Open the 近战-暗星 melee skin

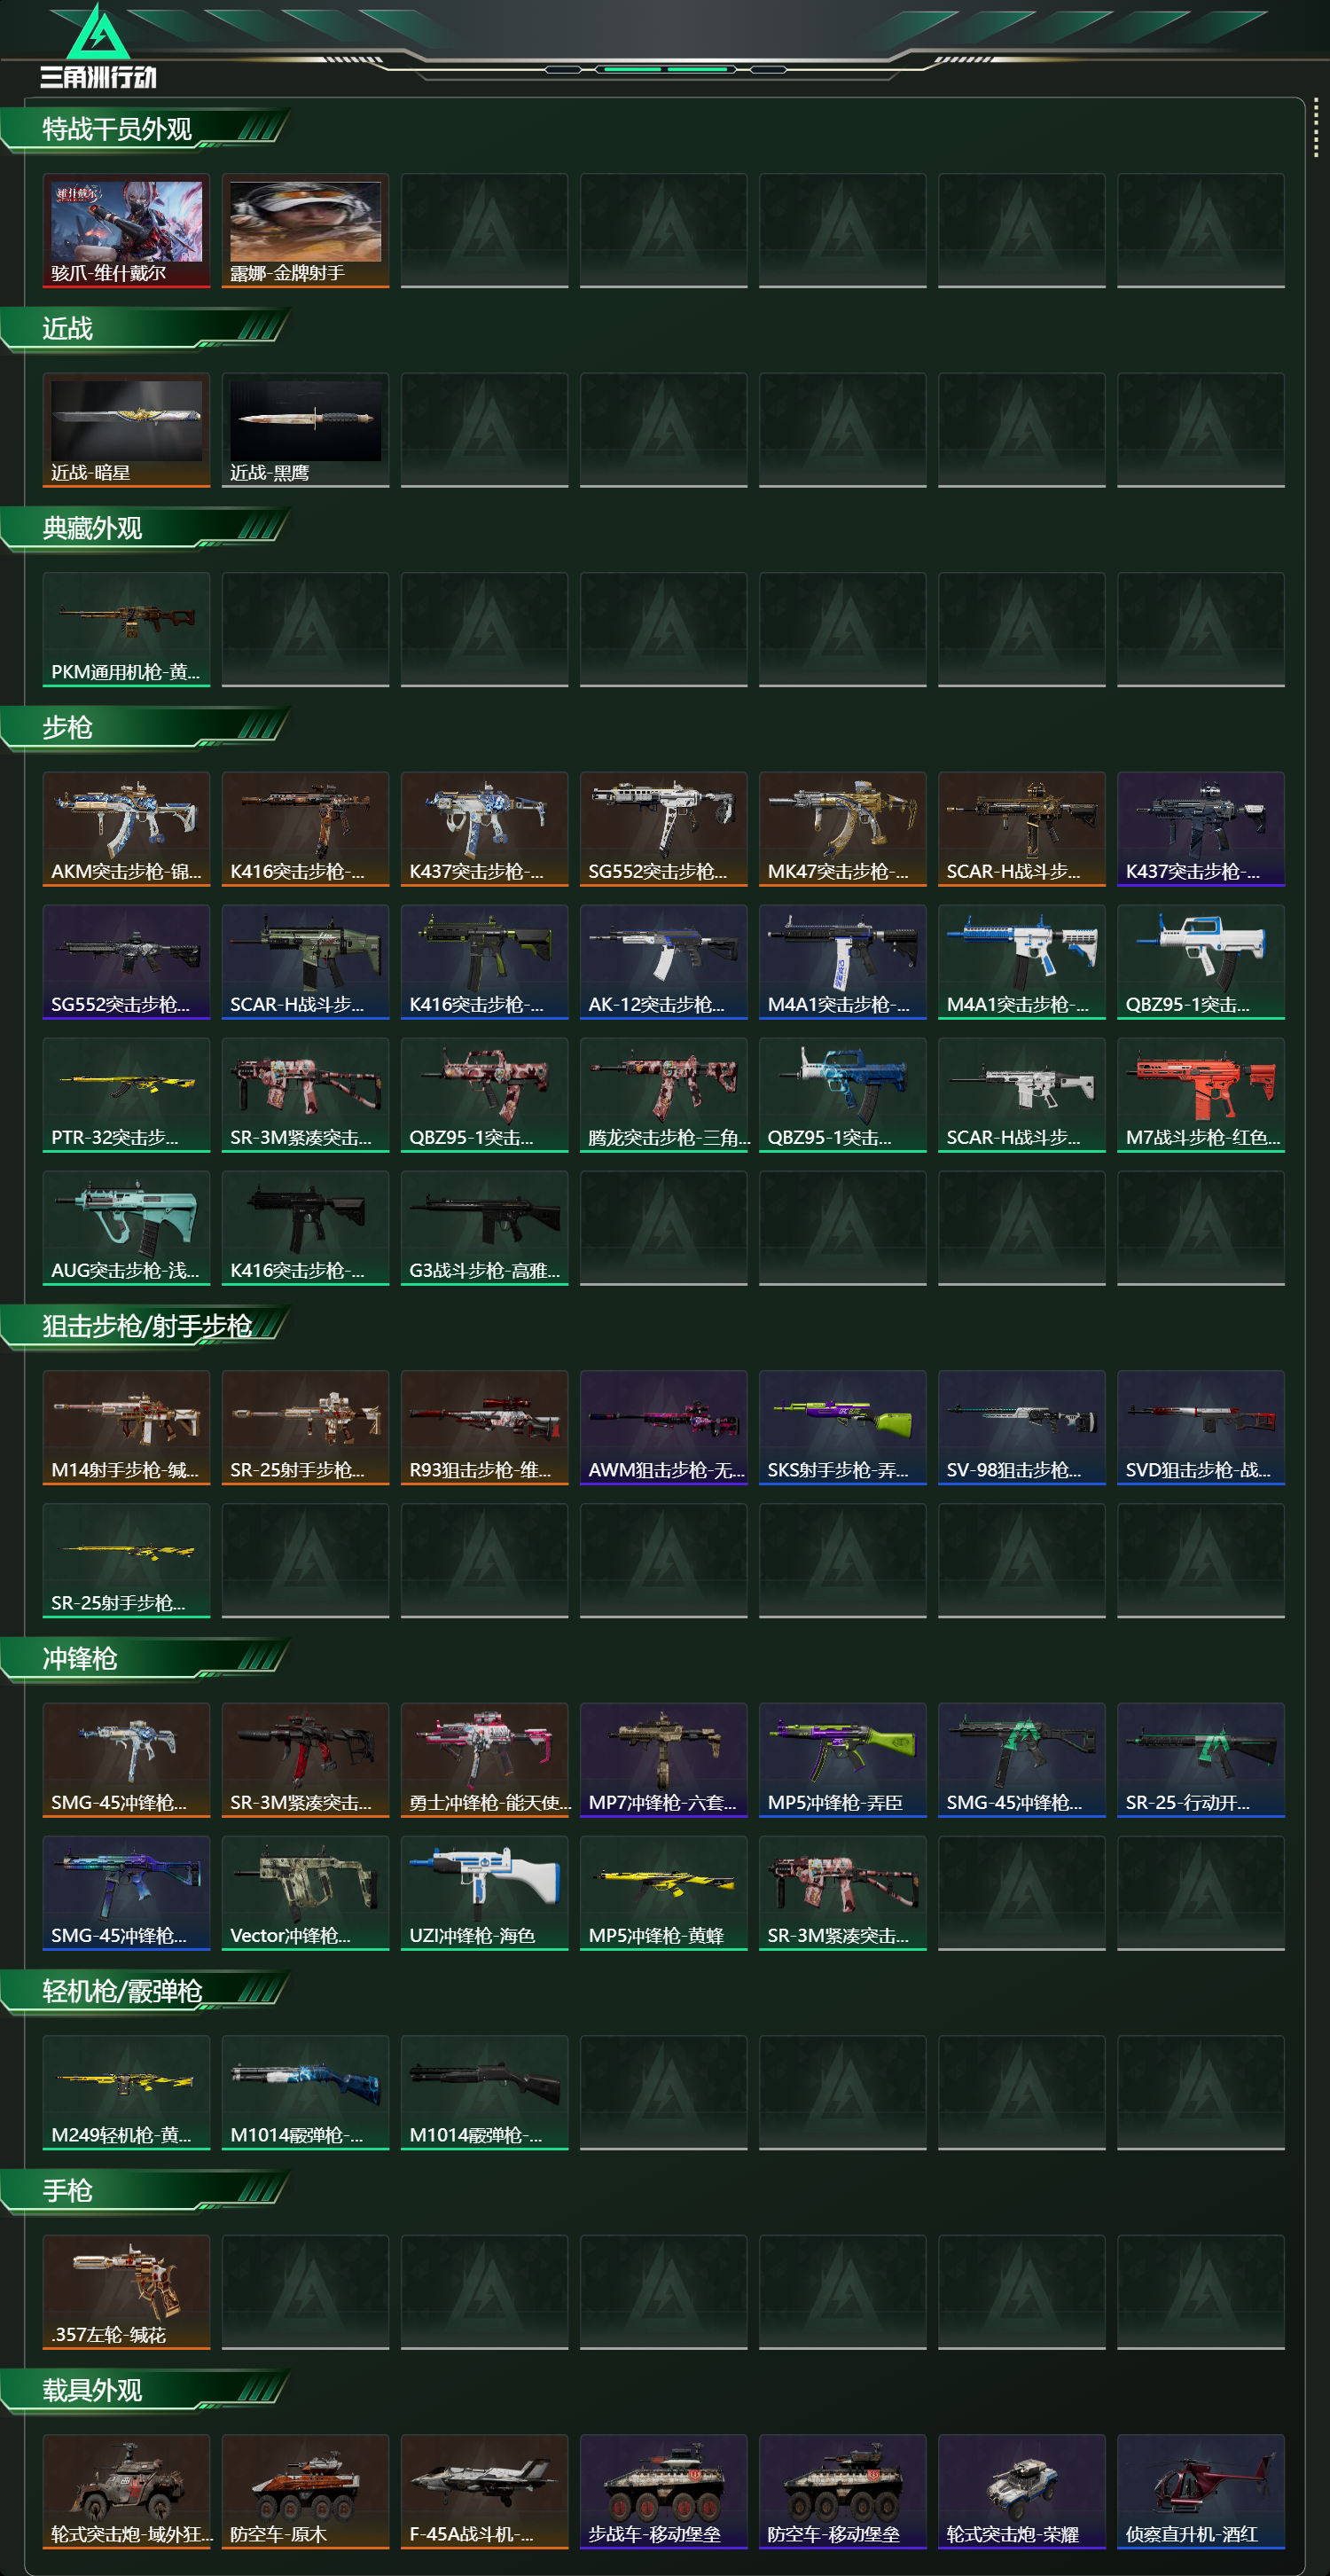126,430
